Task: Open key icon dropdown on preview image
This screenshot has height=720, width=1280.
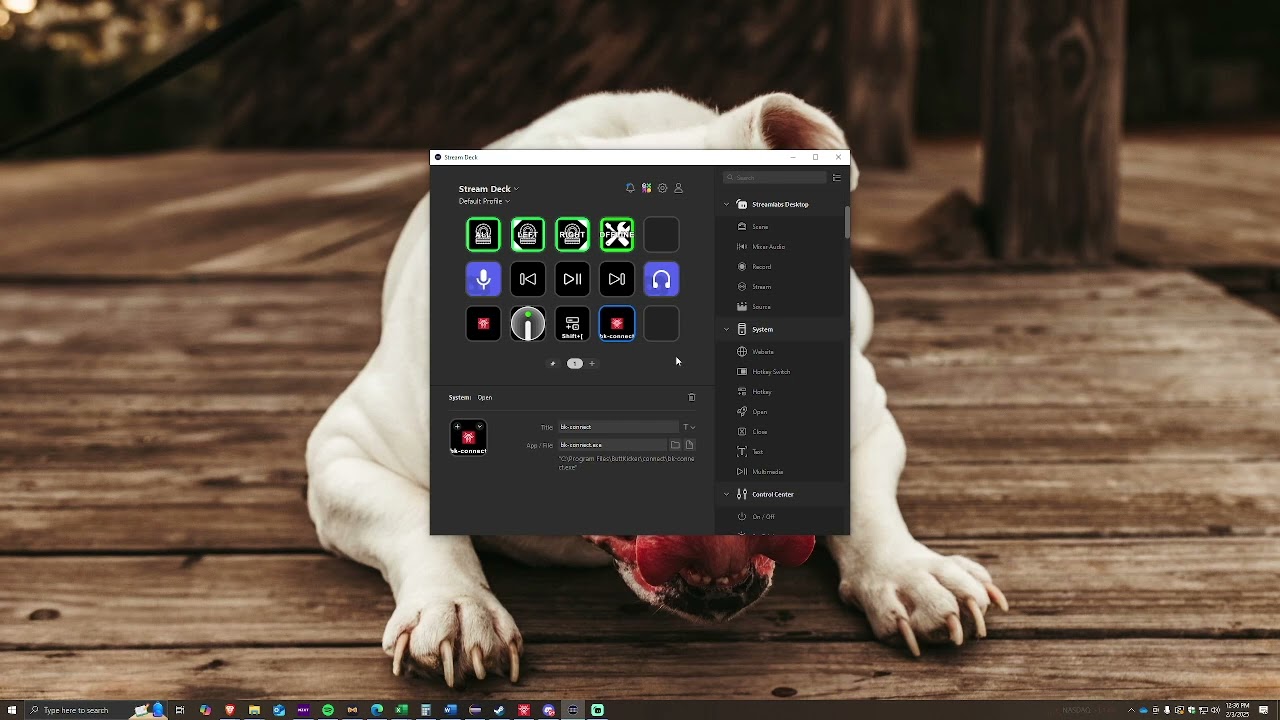Action: (479, 426)
